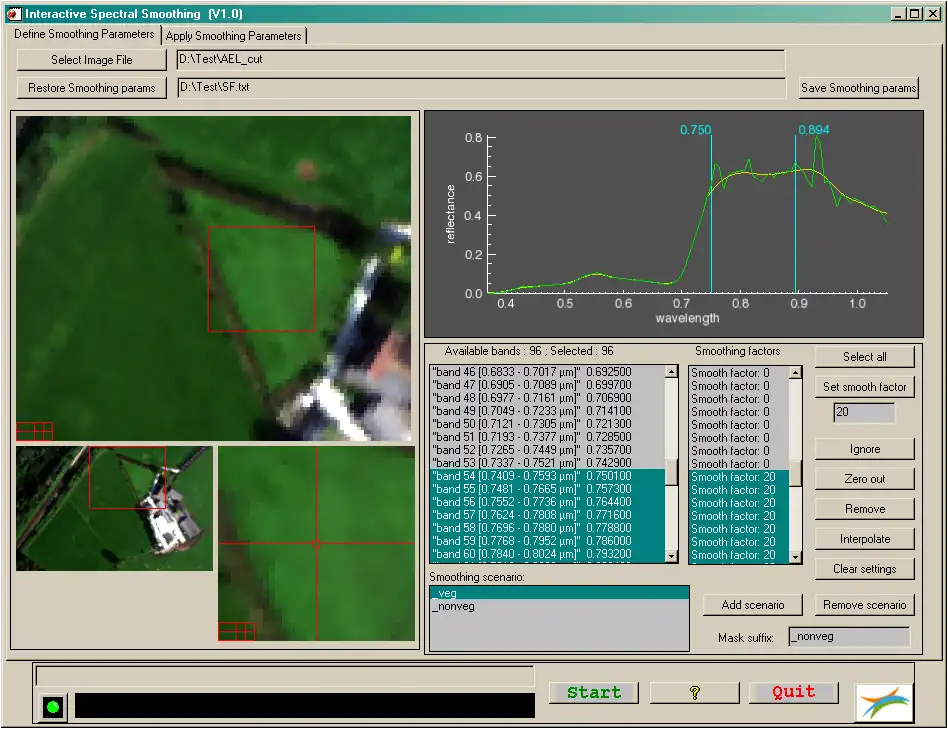Click the band list scrollbar thumb

click(671, 471)
